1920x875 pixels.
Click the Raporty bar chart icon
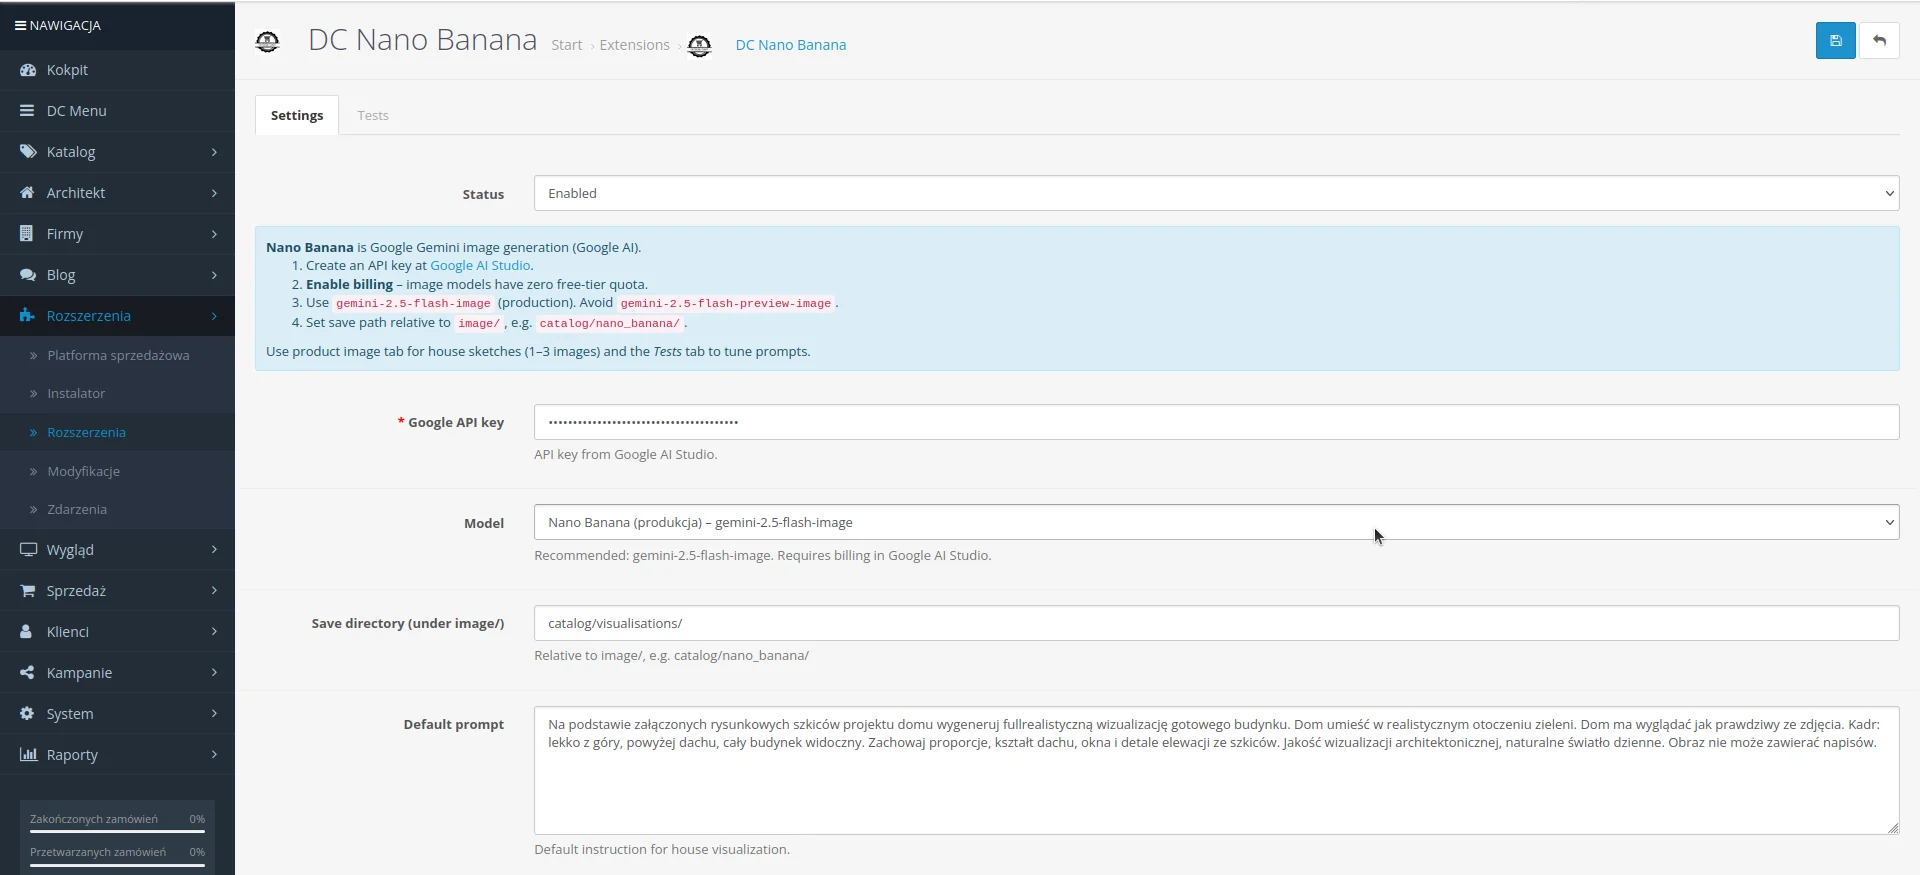[28, 755]
